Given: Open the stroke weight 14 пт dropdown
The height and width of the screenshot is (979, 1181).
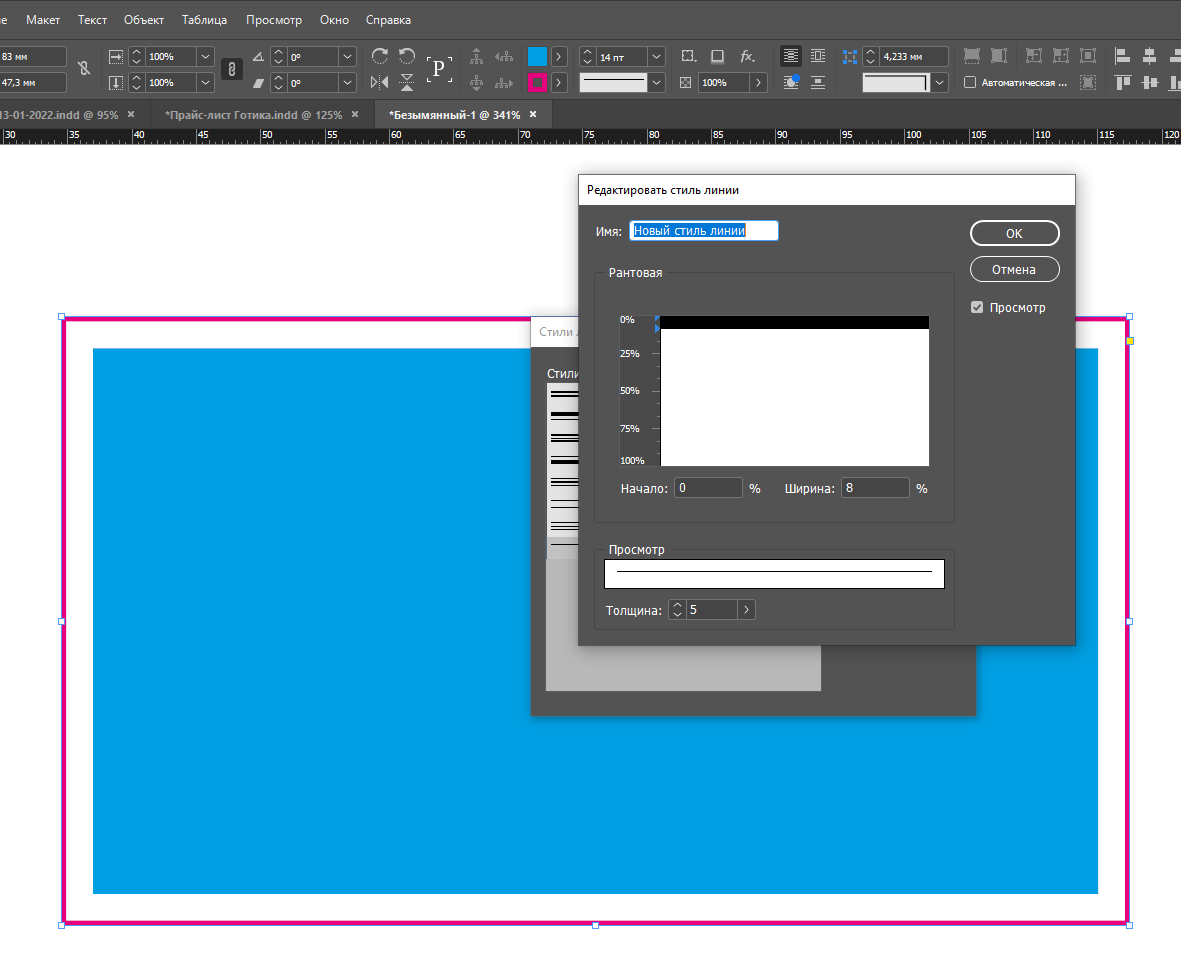Looking at the screenshot, I should [x=656, y=57].
